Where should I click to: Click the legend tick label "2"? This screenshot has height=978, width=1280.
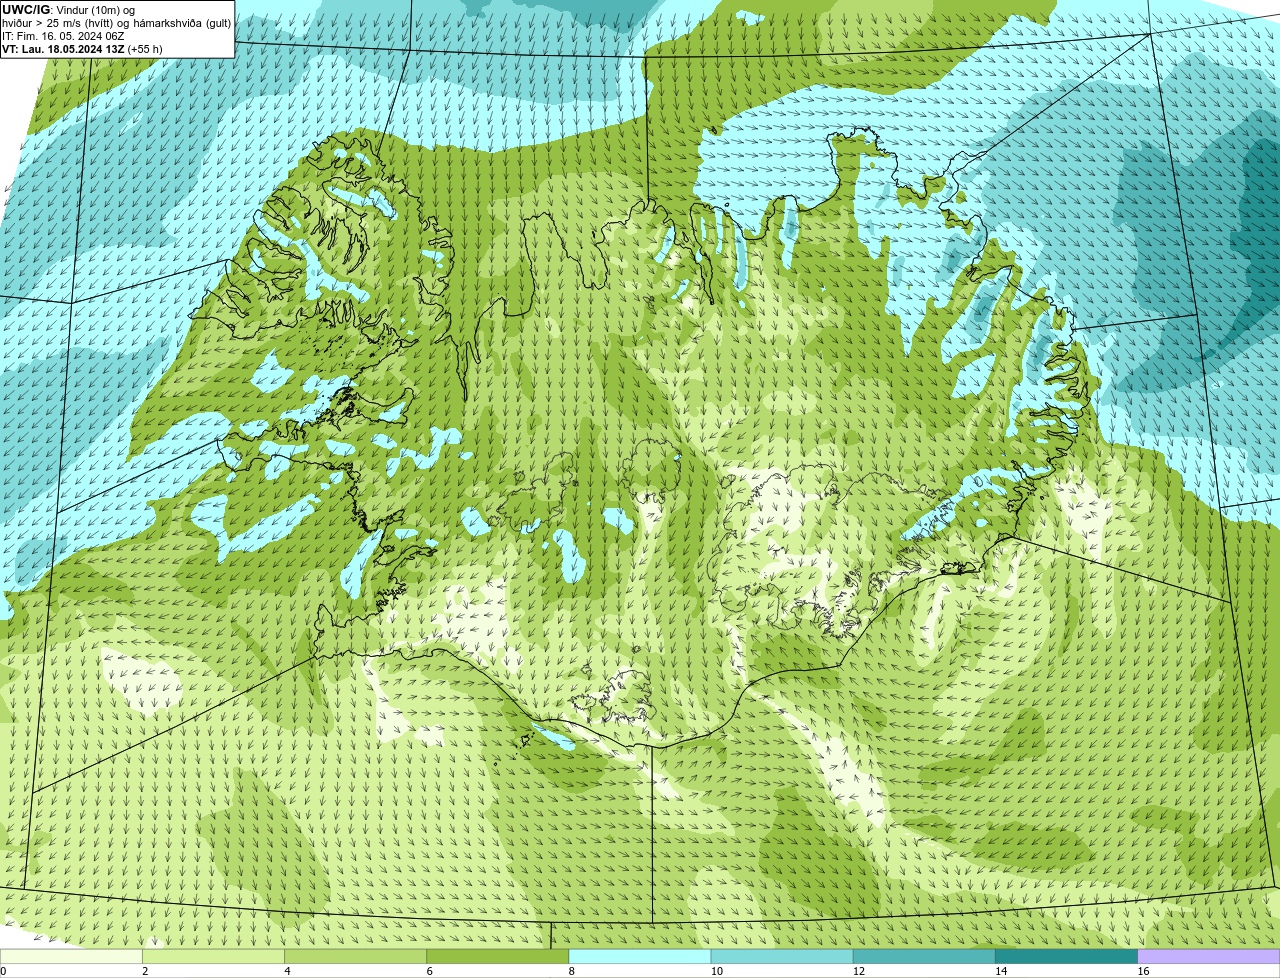(145, 971)
